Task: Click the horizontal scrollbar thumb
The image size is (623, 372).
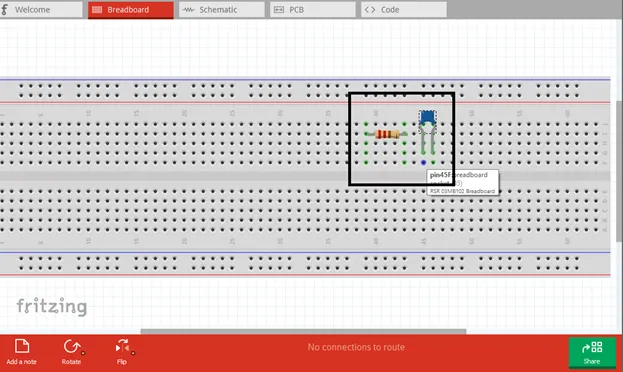Action: point(303,331)
